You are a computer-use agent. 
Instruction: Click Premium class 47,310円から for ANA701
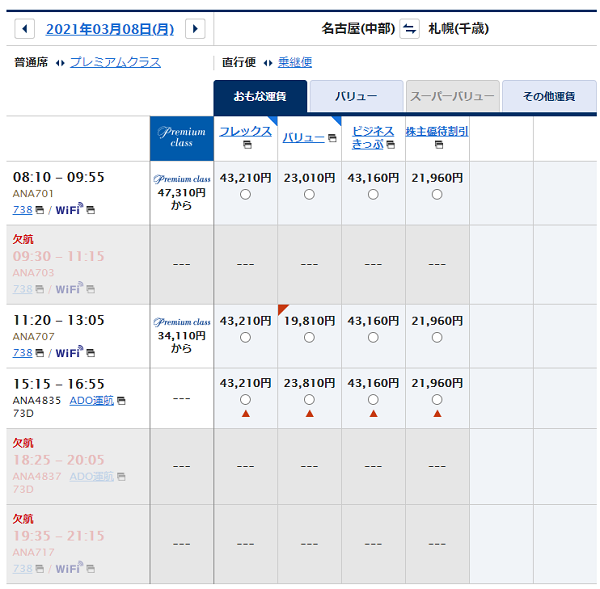tap(182, 193)
